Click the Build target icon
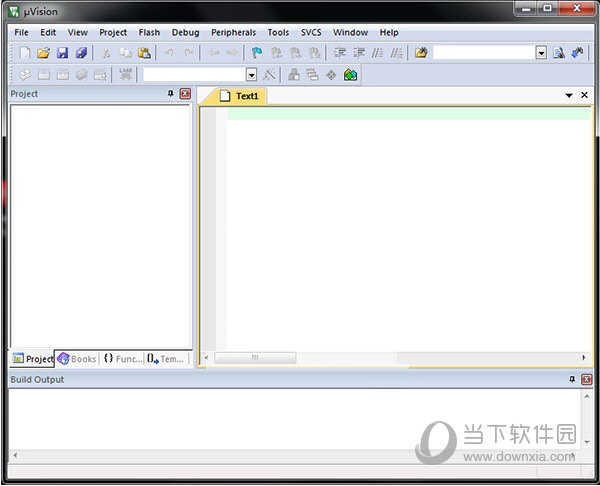Viewport: 600px width, 486px height. (x=44, y=75)
